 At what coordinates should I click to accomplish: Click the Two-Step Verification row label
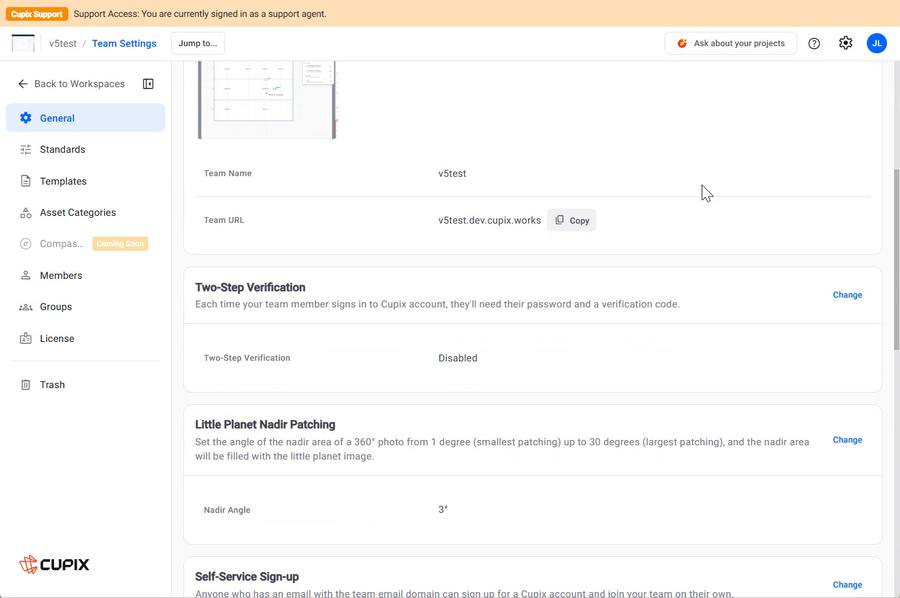pos(247,358)
